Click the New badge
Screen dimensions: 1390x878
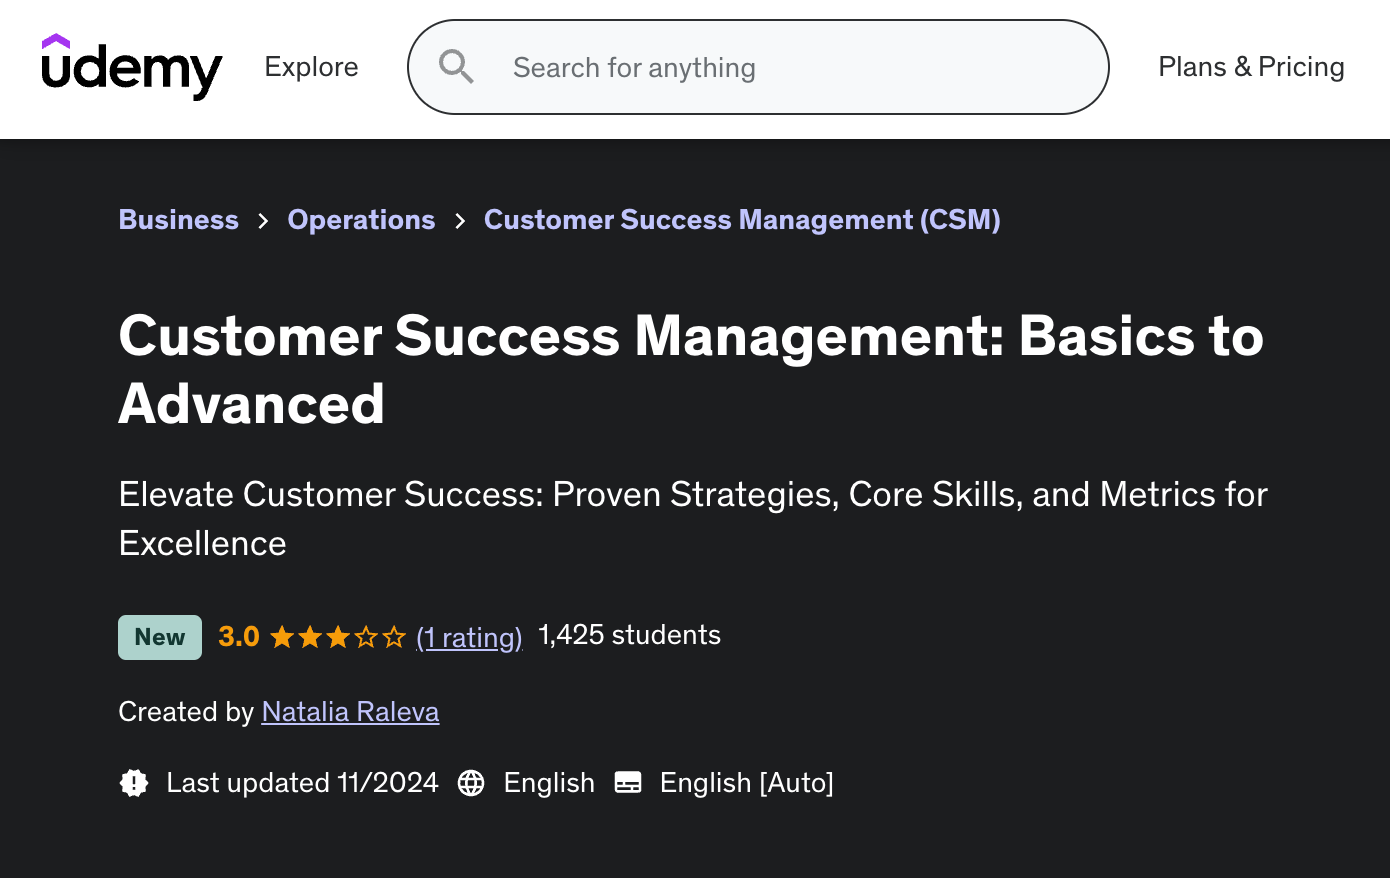pos(160,637)
